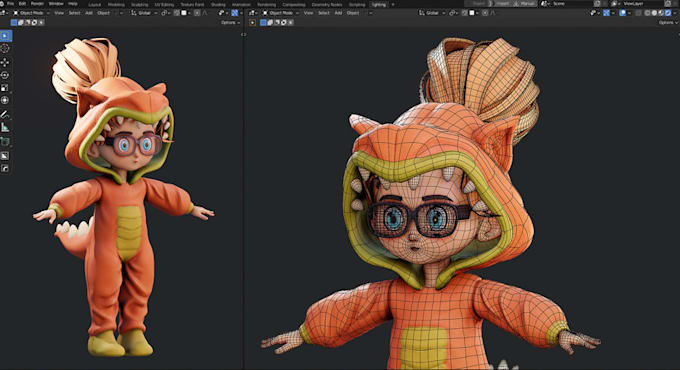
Task: Switch to the Geometry Nodes workspace tab
Action: point(327,4)
